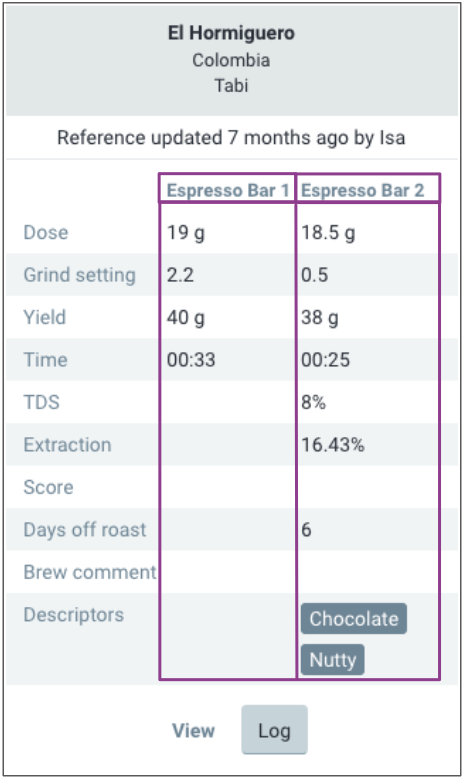
Task: Click the El Hormiguero coffee title
Action: [x=231, y=33]
